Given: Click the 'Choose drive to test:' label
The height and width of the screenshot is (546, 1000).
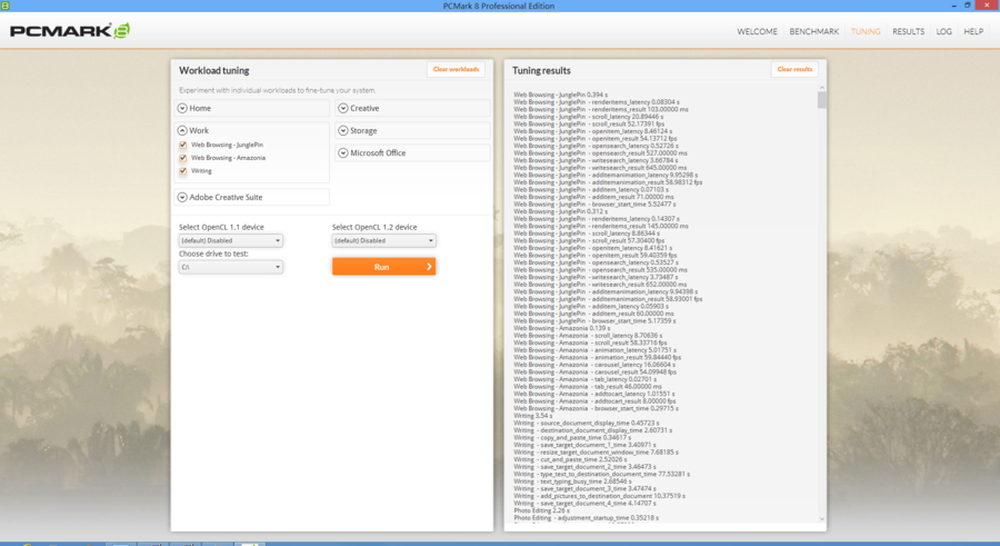Looking at the screenshot, I should pos(214,253).
